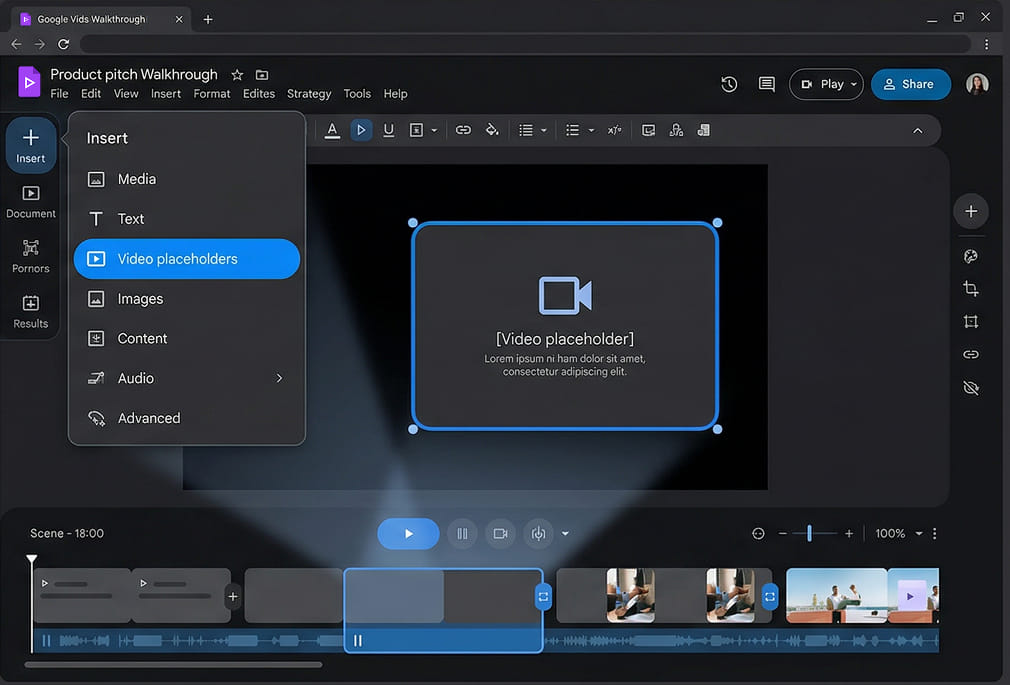Toggle the visibility-off icon in right sidebar
Screen dimensions: 1010x685
pos(970,387)
